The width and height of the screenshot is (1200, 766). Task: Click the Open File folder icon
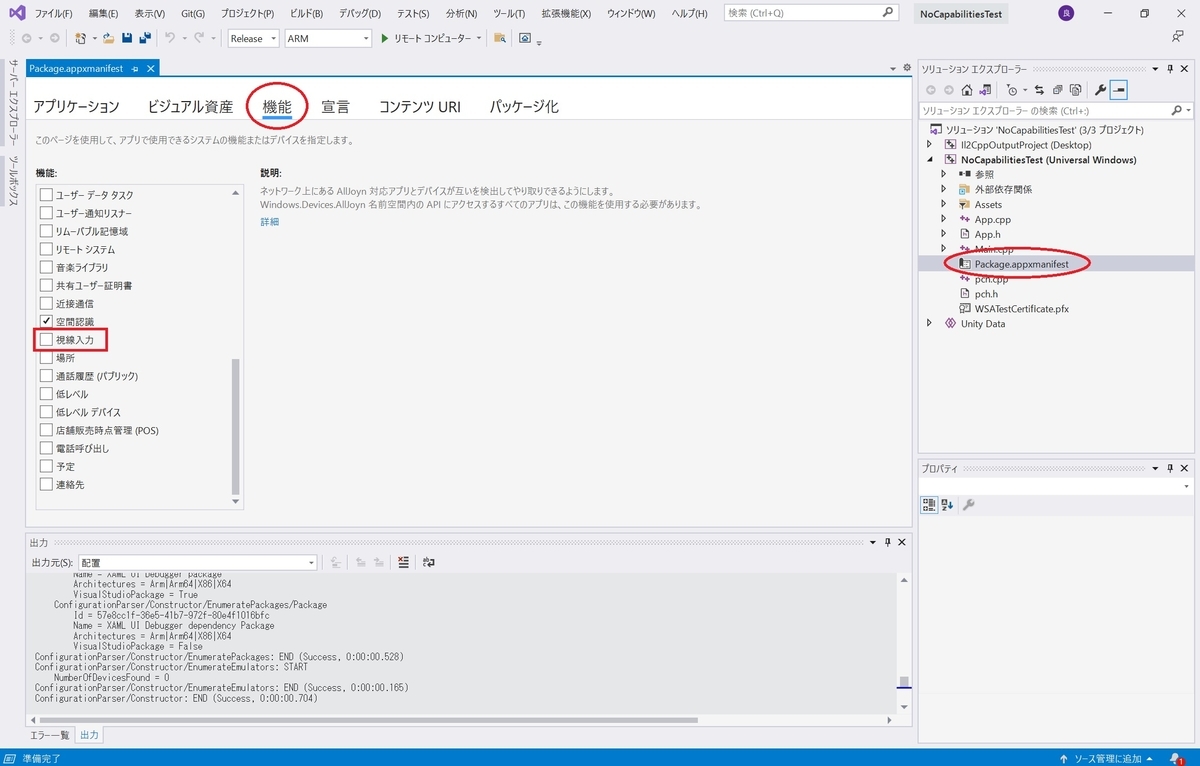click(x=108, y=38)
